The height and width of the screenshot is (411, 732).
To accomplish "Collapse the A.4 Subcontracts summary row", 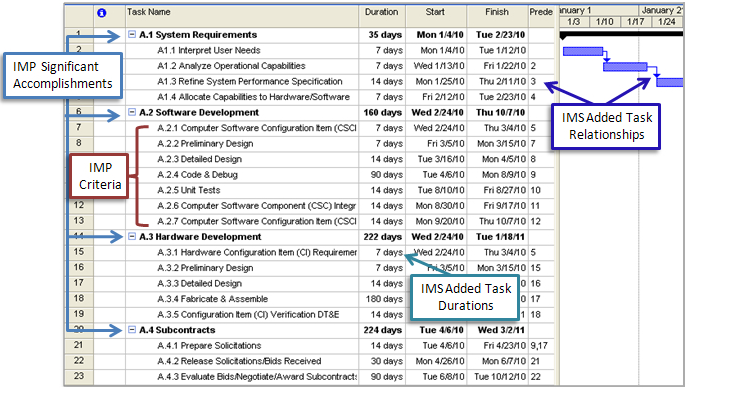I will pyautogui.click(x=133, y=329).
